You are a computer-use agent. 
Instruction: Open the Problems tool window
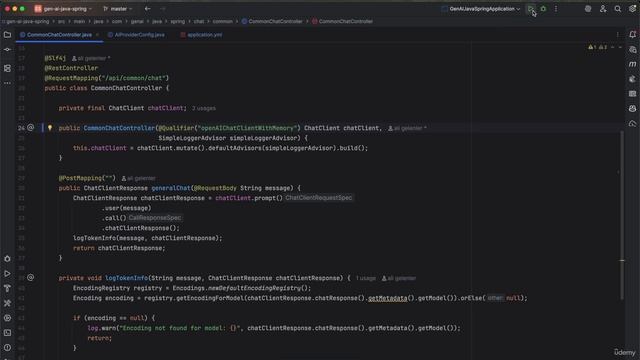(x=7, y=347)
